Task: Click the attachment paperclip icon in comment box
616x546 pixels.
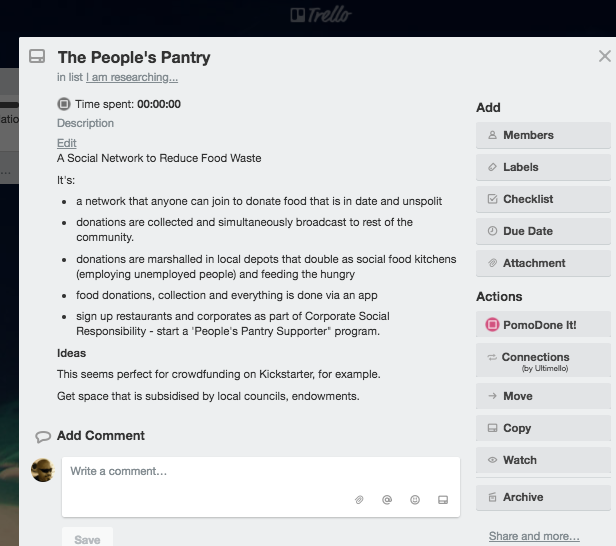Action: pyautogui.click(x=359, y=500)
